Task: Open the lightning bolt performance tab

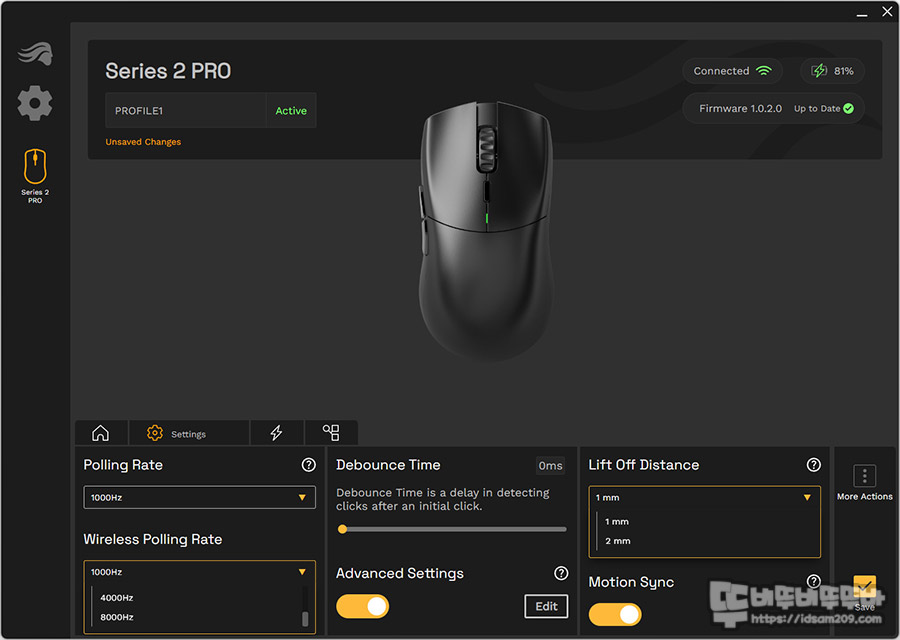Action: 277,433
